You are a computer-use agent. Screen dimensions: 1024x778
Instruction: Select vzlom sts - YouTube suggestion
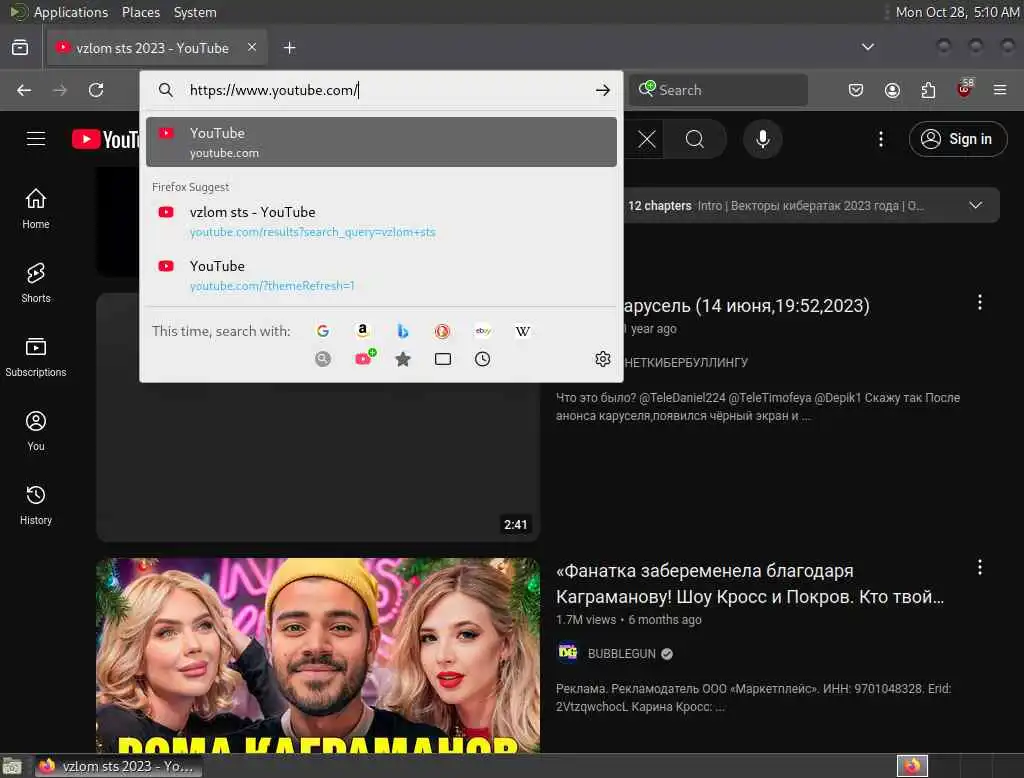pos(381,221)
